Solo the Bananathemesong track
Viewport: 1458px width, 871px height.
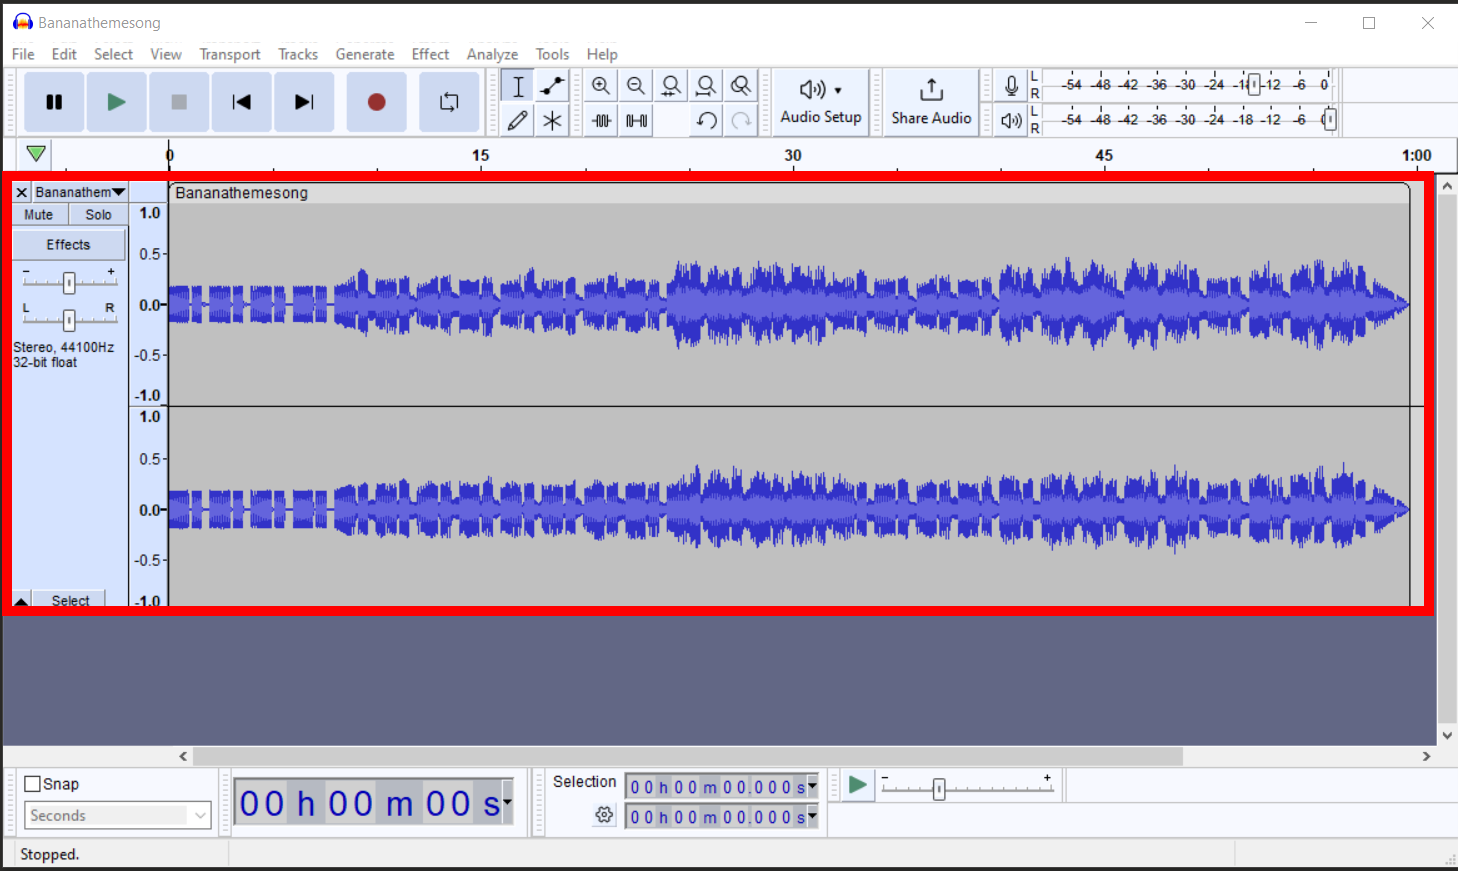click(x=97, y=213)
